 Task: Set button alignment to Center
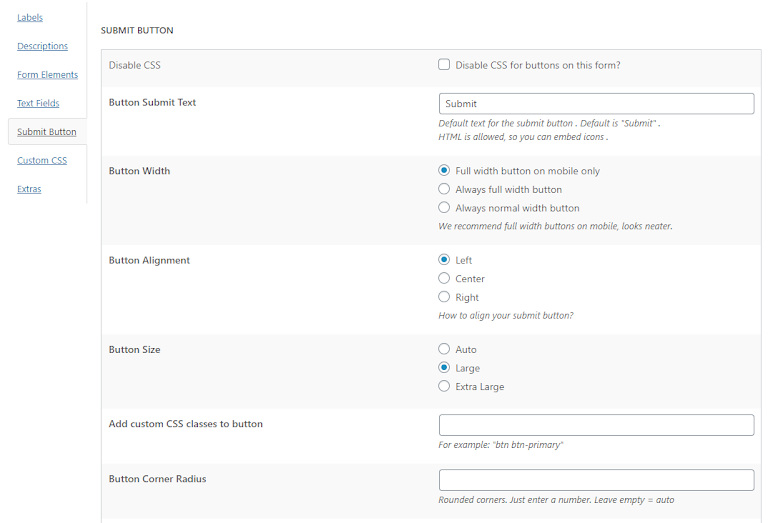(444, 279)
